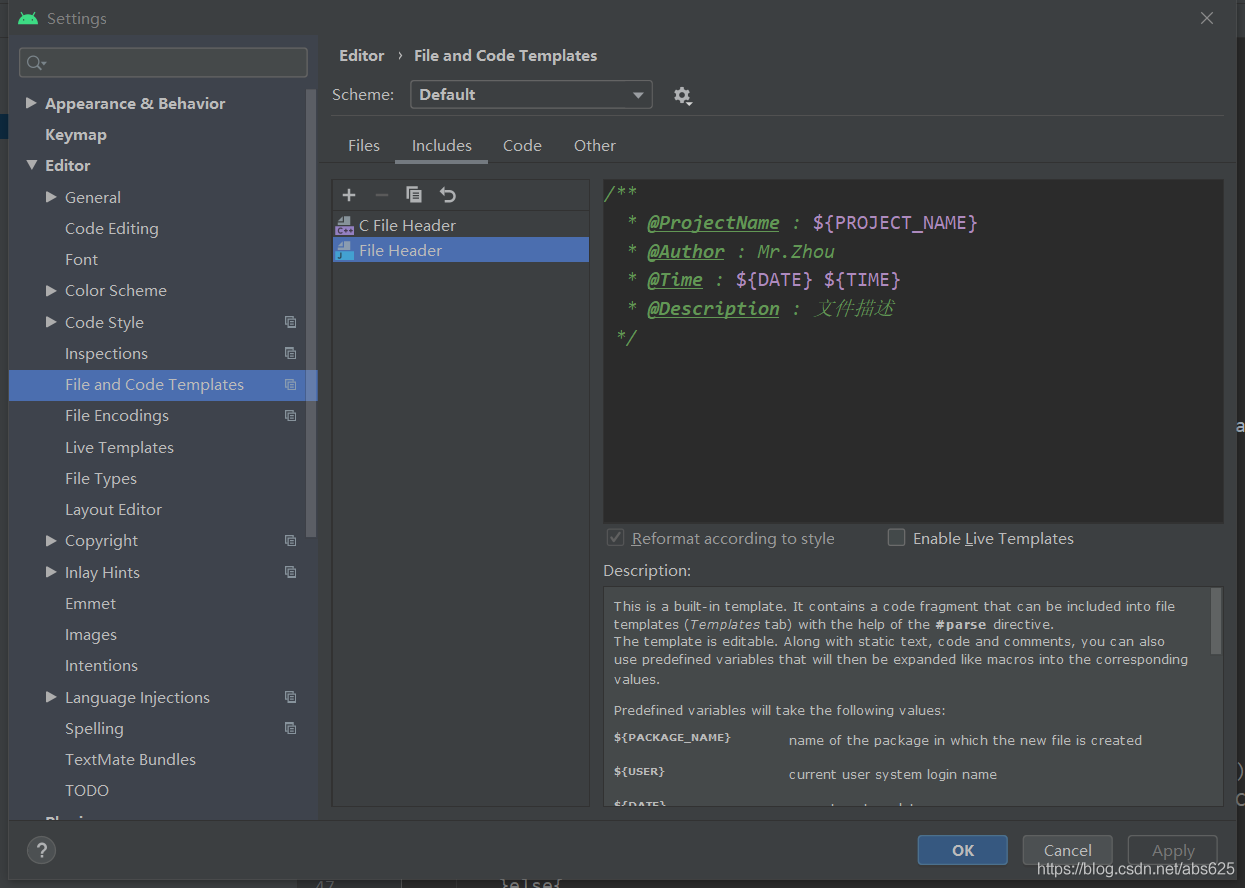Image resolution: width=1245 pixels, height=888 pixels.
Task: Copy the selected template via the duplicate icon
Action: click(414, 194)
